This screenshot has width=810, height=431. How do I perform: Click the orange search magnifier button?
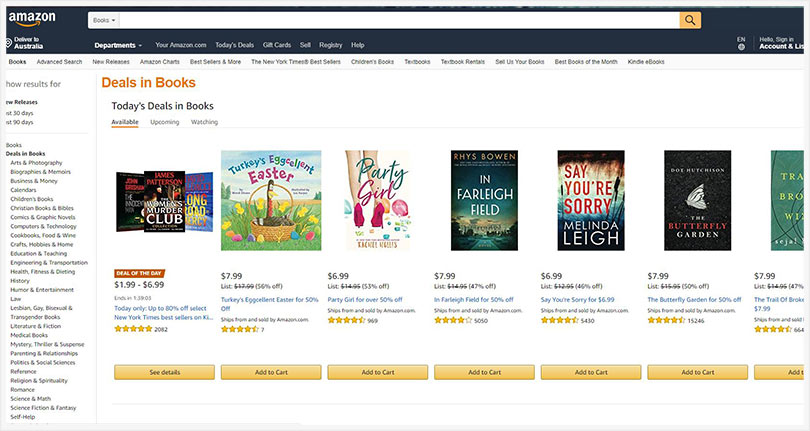pos(690,20)
